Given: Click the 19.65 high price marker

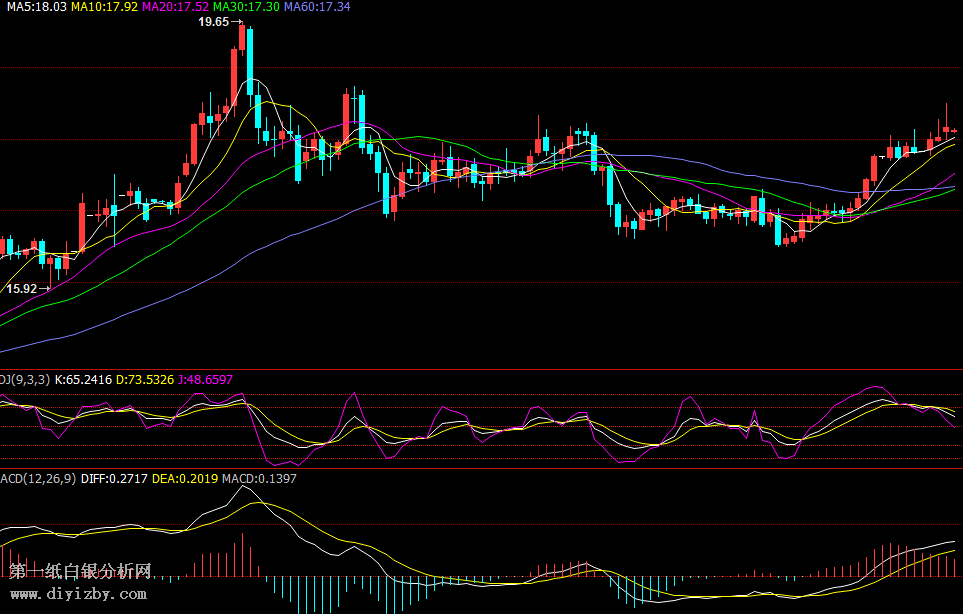Looking at the screenshot, I should (214, 21).
